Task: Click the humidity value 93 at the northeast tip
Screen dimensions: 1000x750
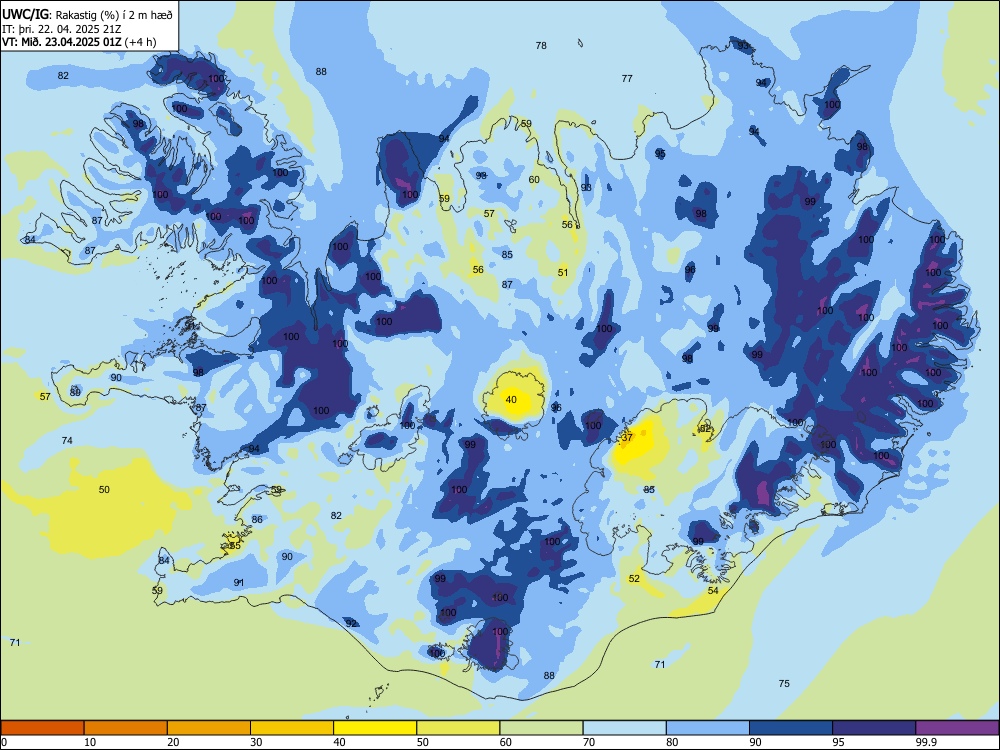Action: point(743,45)
